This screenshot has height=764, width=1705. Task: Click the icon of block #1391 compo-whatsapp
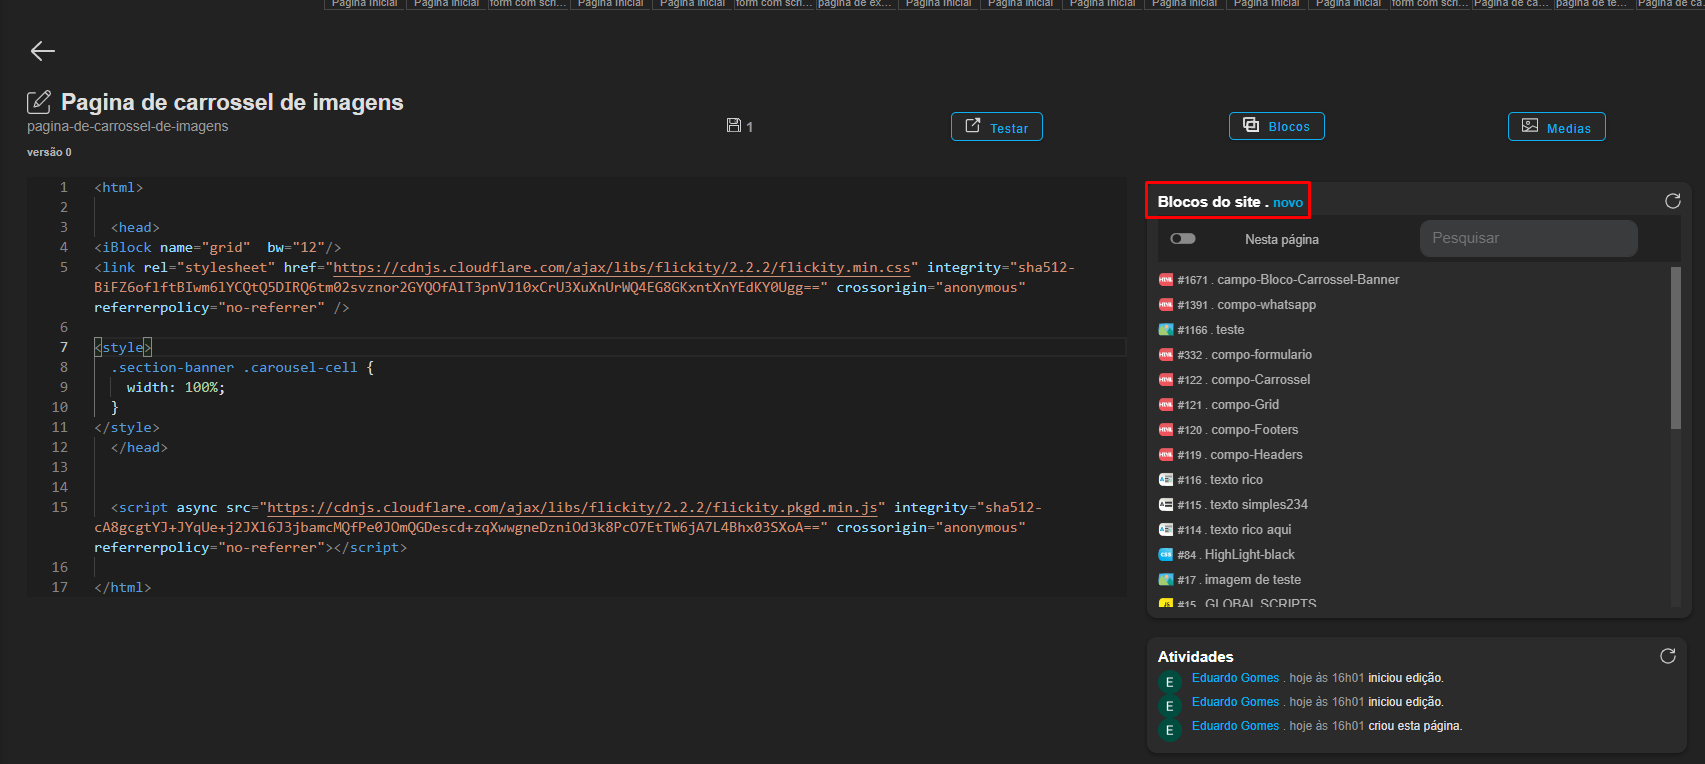pyautogui.click(x=1166, y=305)
